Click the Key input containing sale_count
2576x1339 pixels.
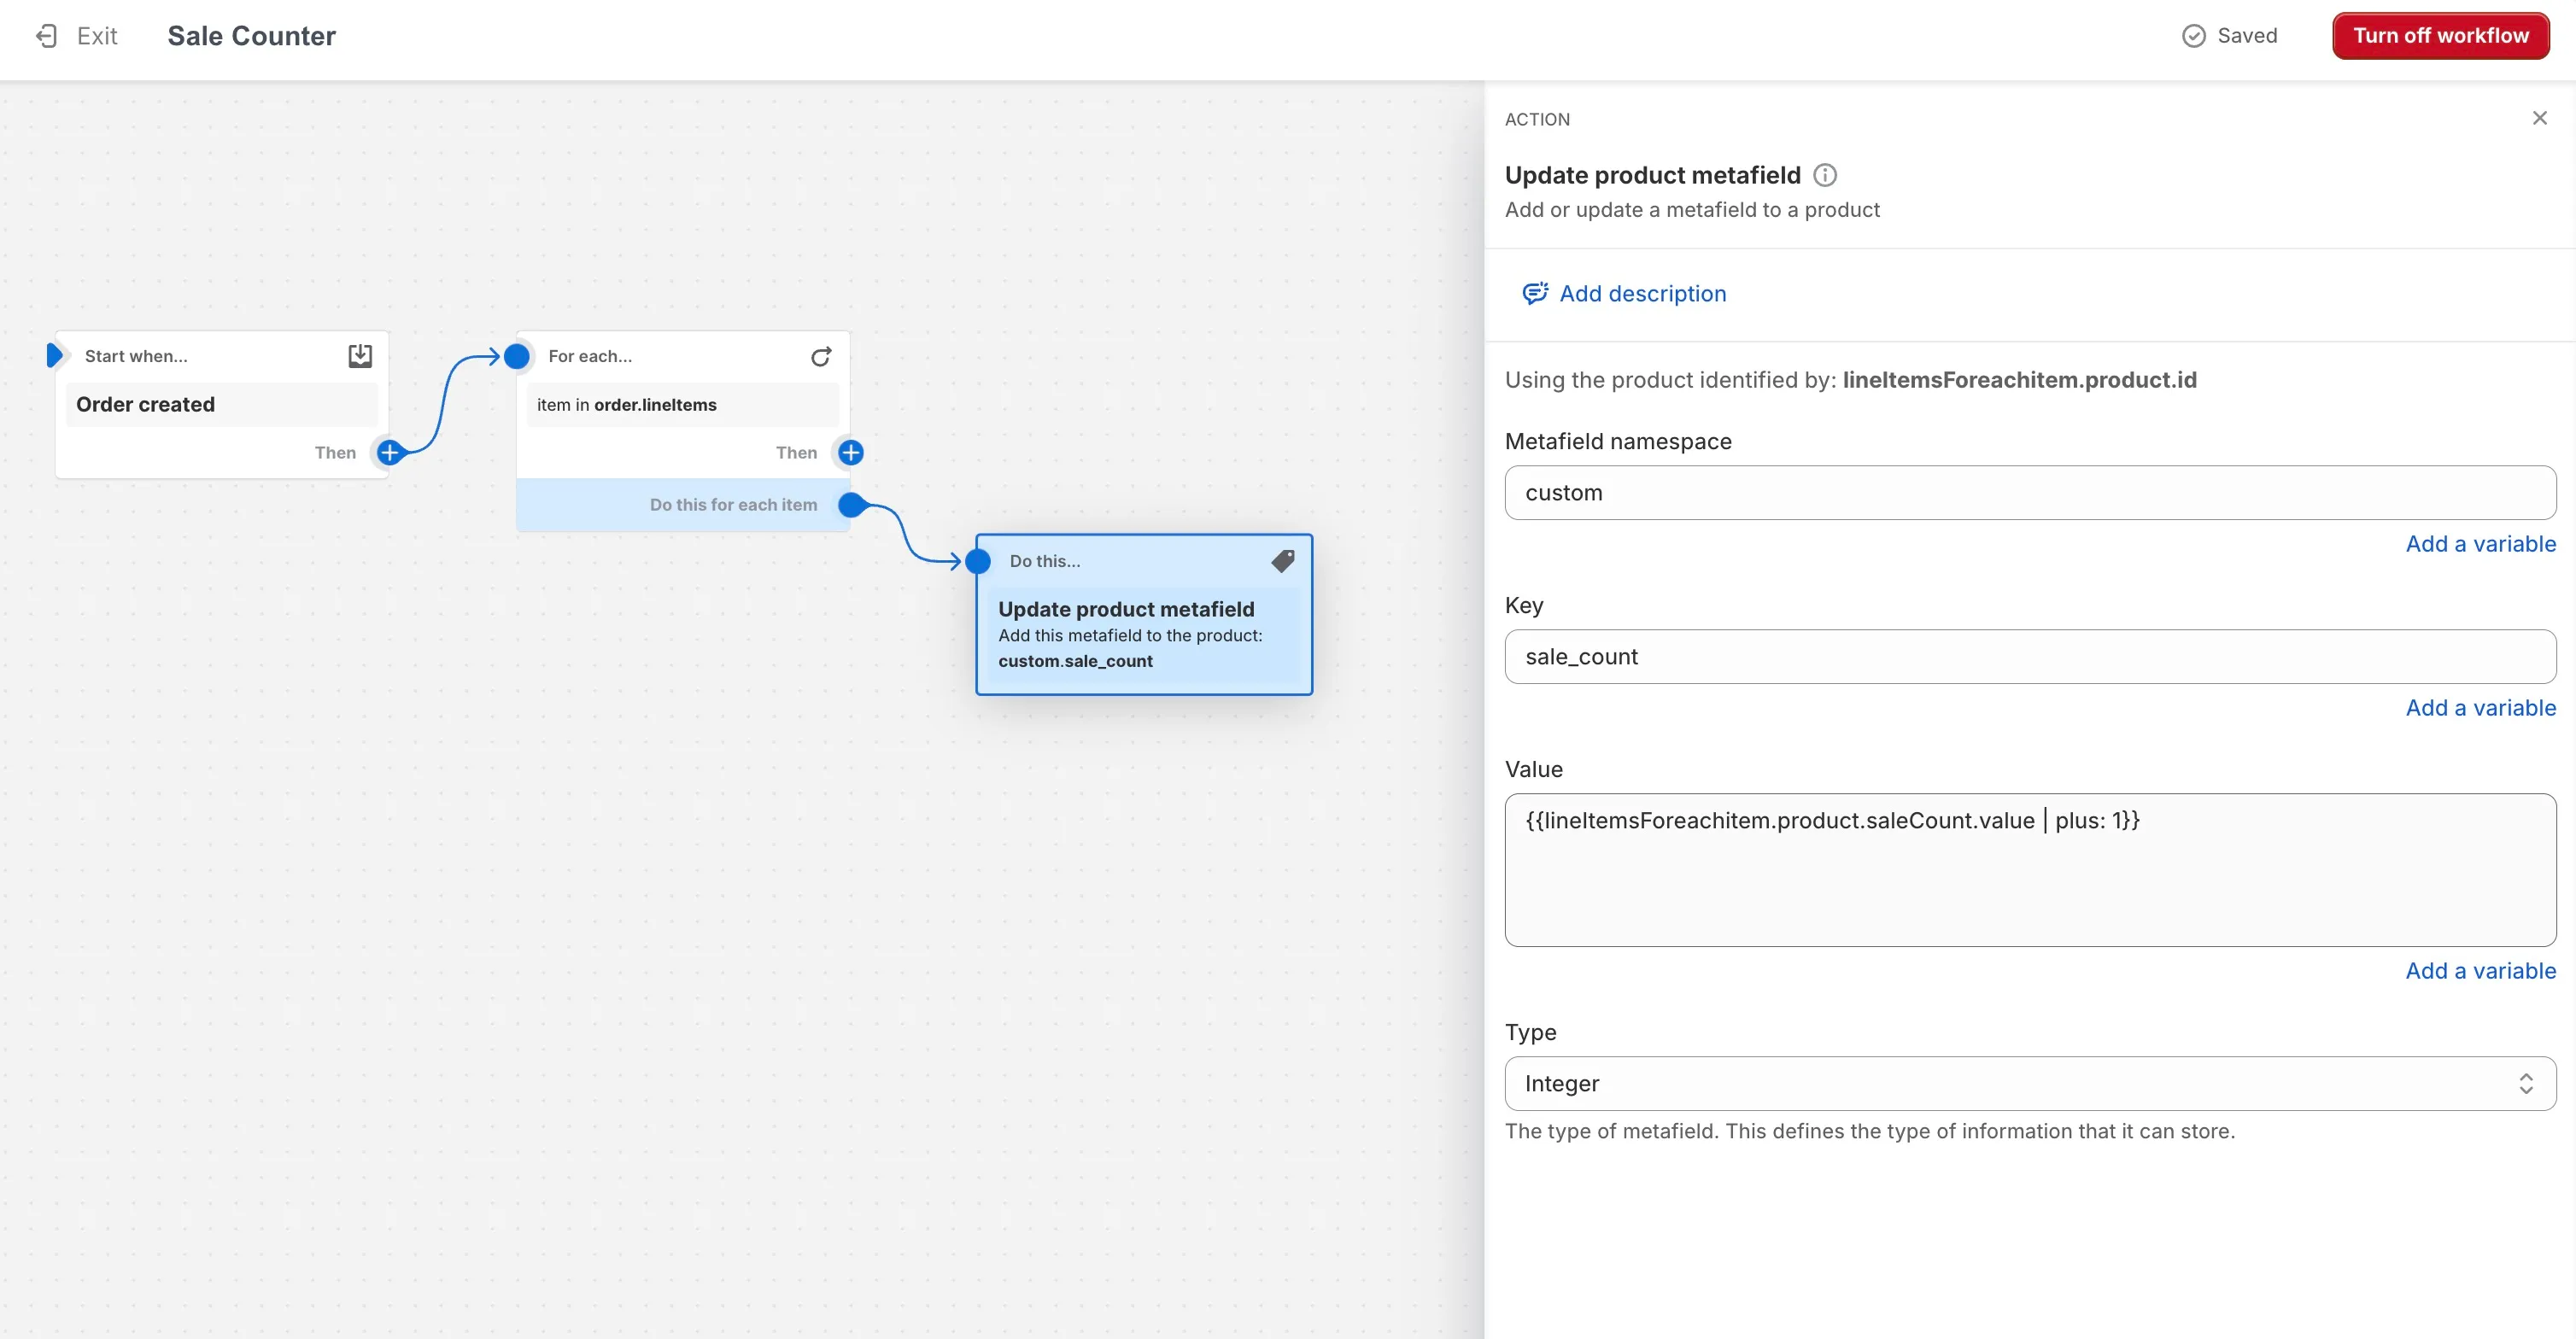pos(2030,656)
